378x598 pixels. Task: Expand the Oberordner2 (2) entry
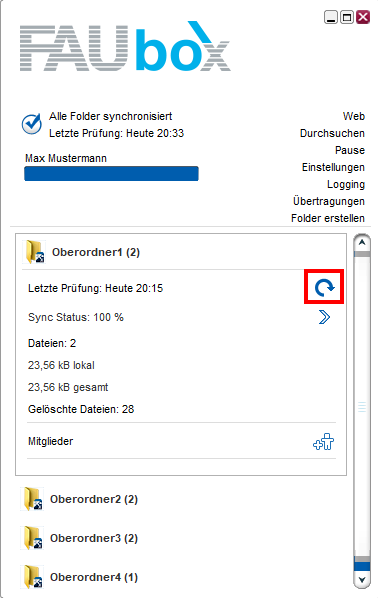[x=94, y=499]
